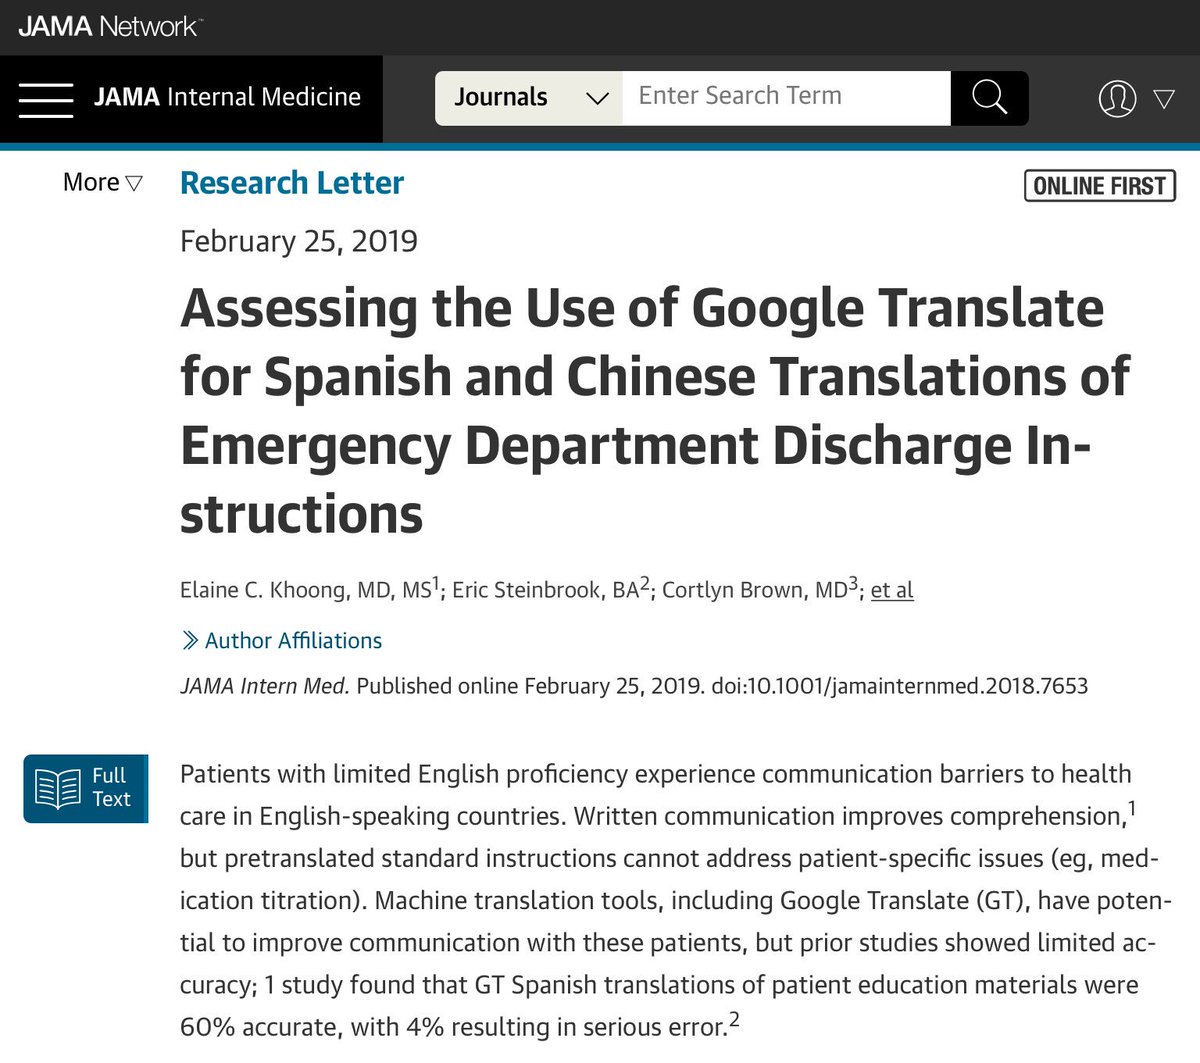Viewport: 1200px width, 1063px height.
Task: Click reference 2 superscript after serious error
Action: coord(734,1019)
